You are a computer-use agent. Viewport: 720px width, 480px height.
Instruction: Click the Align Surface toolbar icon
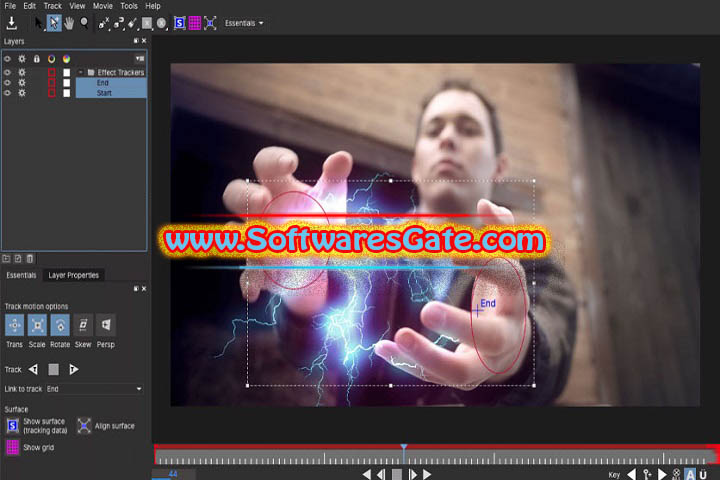tap(210, 23)
